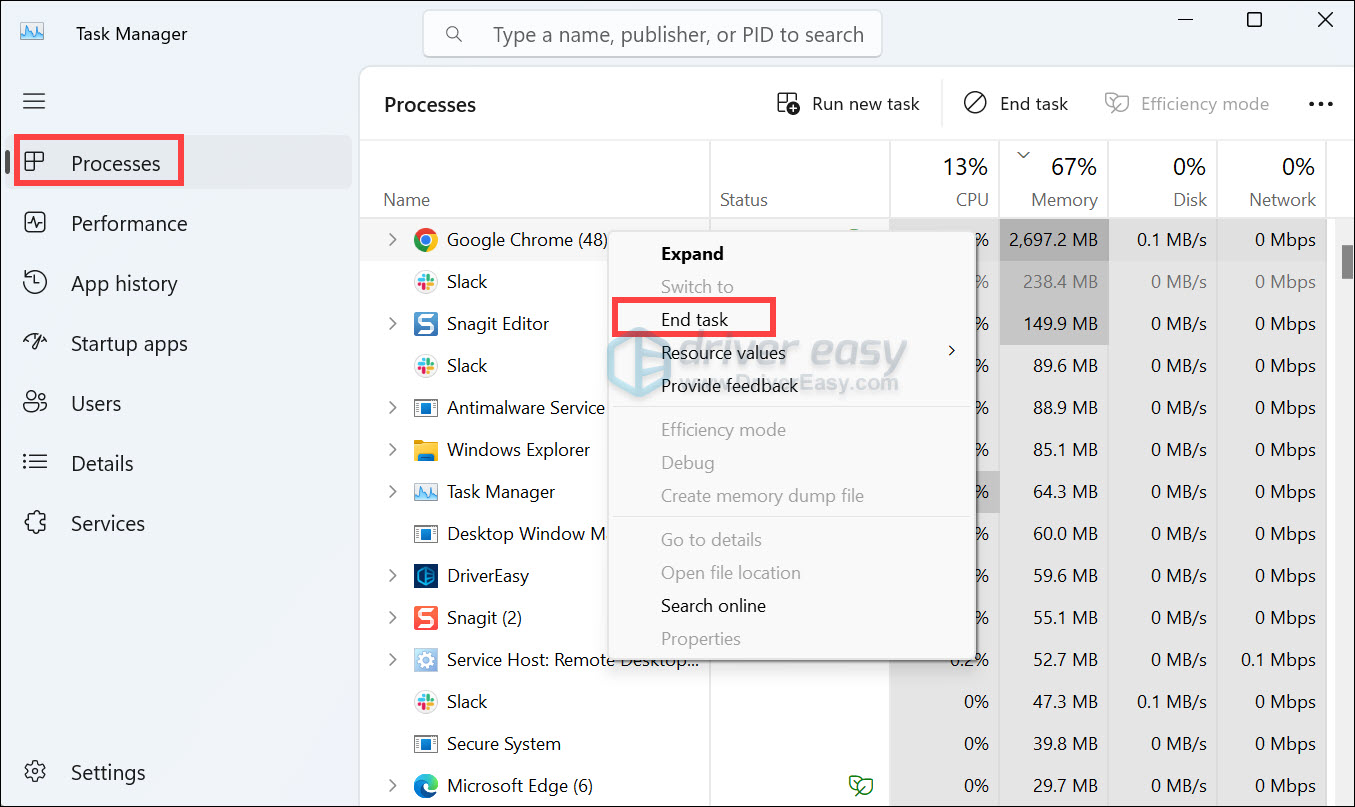Screen dimensions: 1355x807
Task: Click the Task Manager process row icon
Action: [426, 492]
